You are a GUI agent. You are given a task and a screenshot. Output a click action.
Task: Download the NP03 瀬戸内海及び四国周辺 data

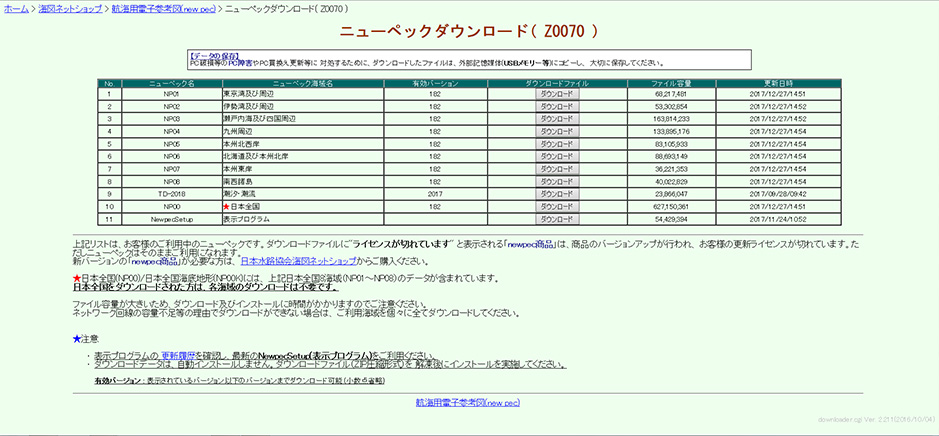tap(558, 119)
